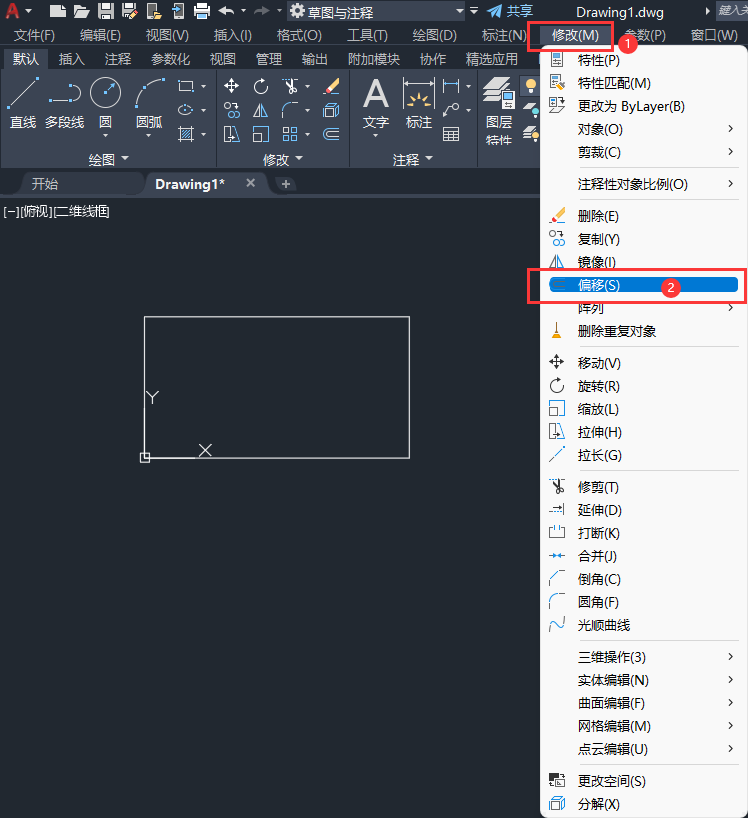Expand the Draw (绘图) panel flyout
748x818 pixels.
[108, 159]
